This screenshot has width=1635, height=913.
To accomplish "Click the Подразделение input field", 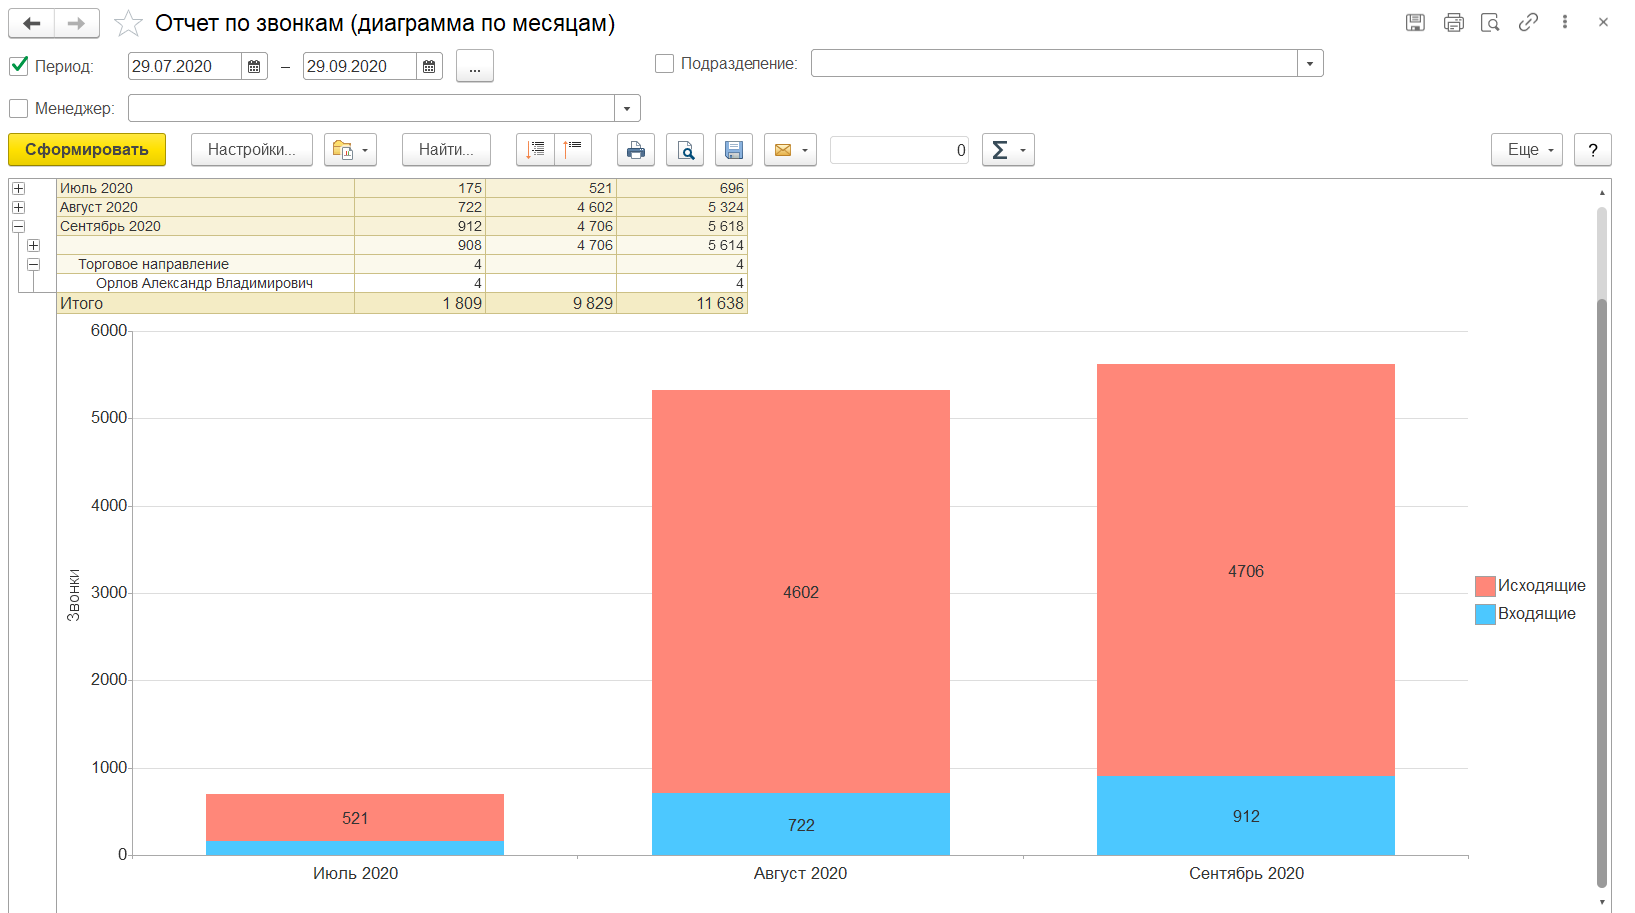I will coord(1055,63).
